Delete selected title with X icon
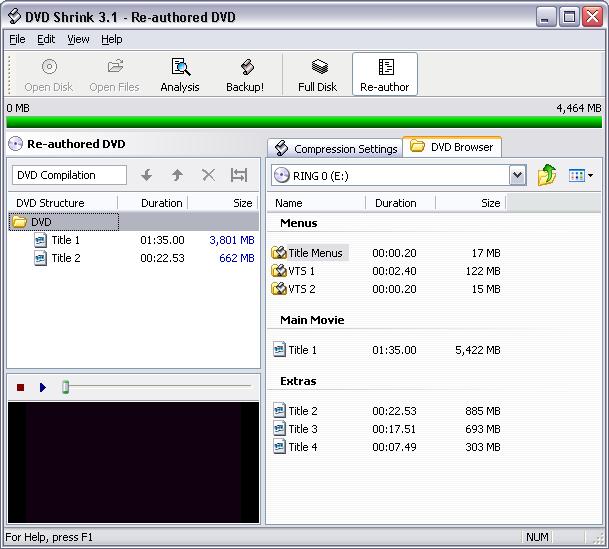The height and width of the screenshot is (549, 609). pos(209,175)
